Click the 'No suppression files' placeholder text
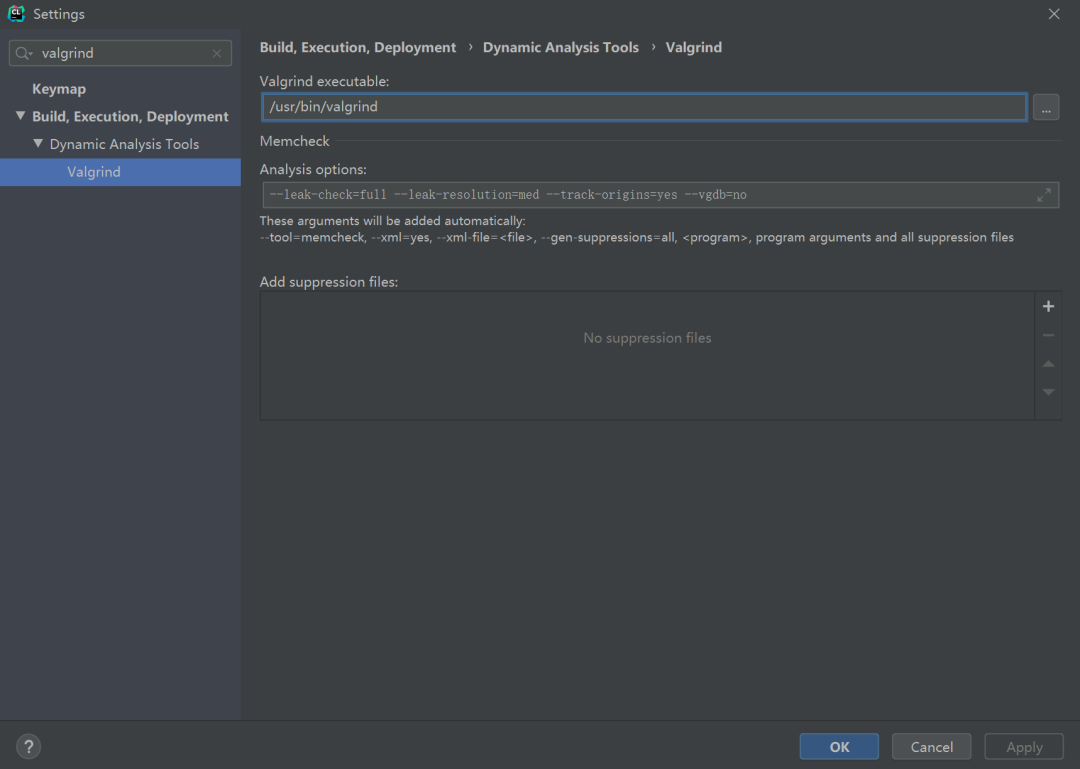 [647, 338]
